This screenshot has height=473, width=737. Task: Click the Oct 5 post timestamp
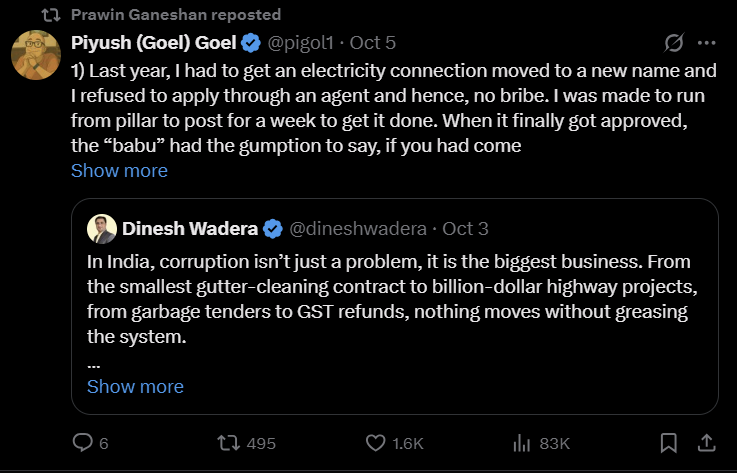[x=375, y=42]
